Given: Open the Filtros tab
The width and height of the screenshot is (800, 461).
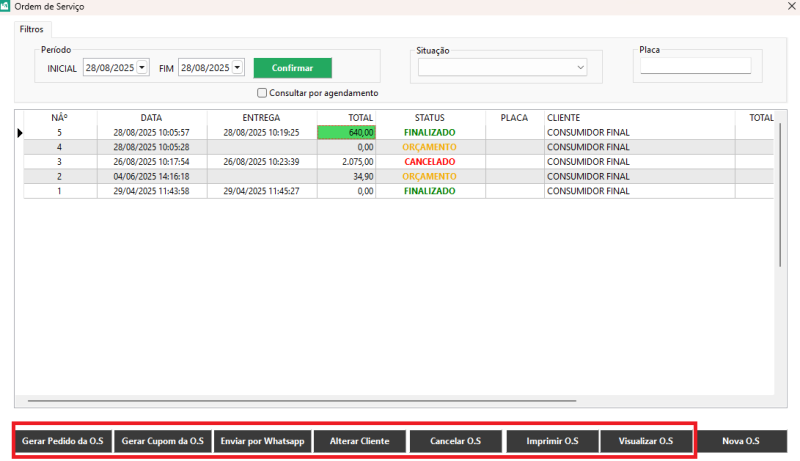Looking at the screenshot, I should coord(32,29).
